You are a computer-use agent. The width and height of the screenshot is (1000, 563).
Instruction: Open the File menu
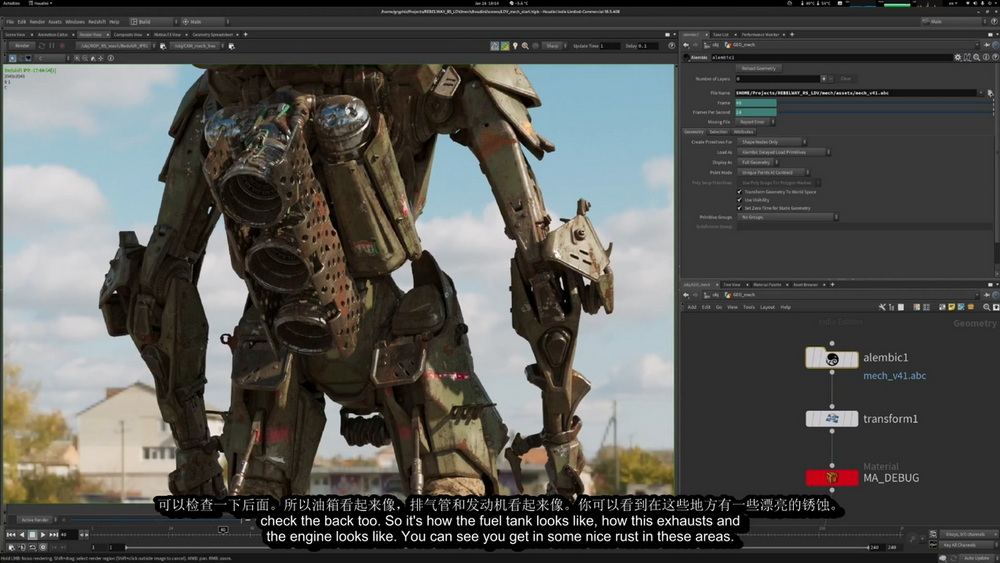[x=10, y=22]
